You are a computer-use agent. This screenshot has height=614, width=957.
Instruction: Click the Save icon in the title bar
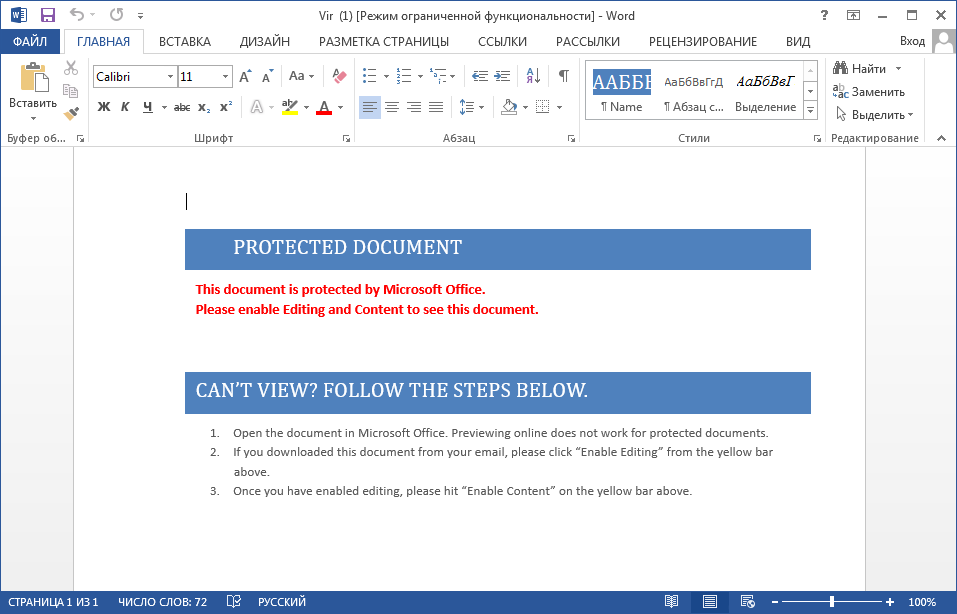[x=47, y=15]
